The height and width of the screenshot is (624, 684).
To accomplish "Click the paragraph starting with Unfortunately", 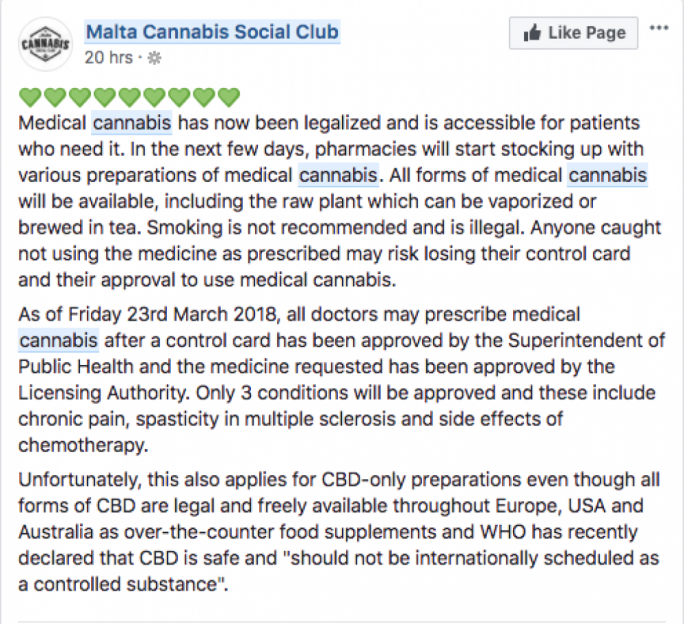I will point(339,532).
